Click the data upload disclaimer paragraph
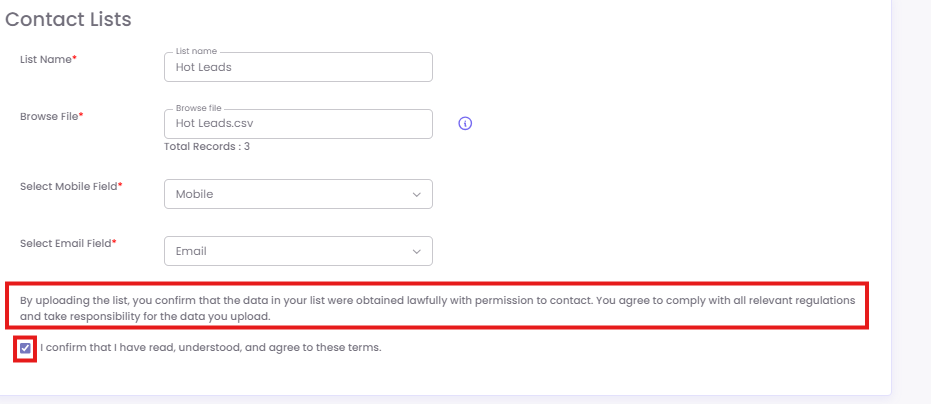This screenshot has height=404, width=931. [x=437, y=308]
